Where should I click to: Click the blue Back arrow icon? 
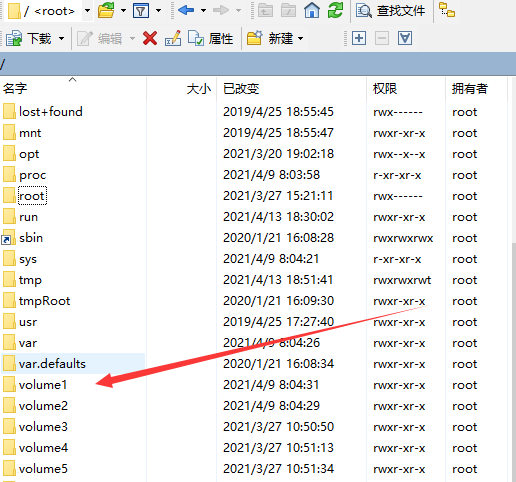[186, 10]
